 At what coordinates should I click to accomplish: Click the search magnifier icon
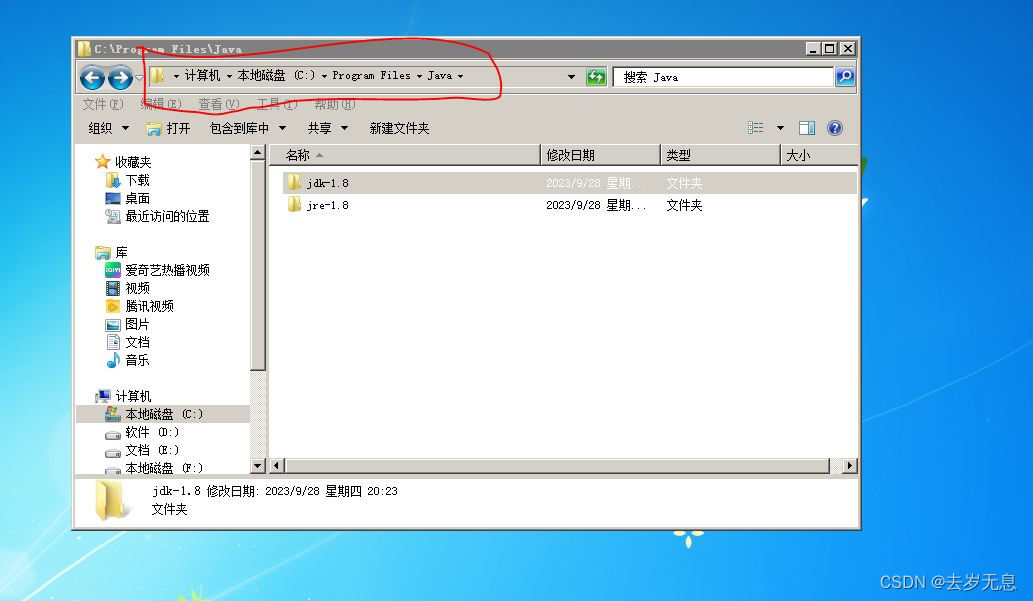click(844, 77)
